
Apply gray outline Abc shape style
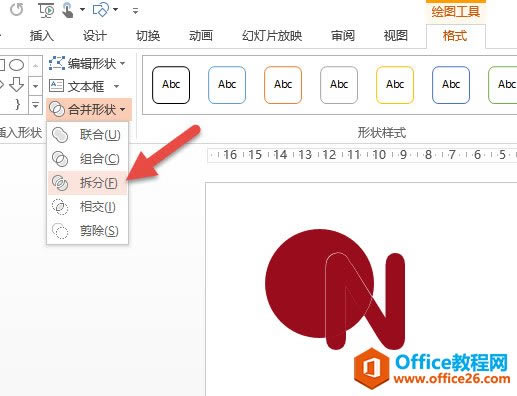pyautogui.click(x=339, y=85)
